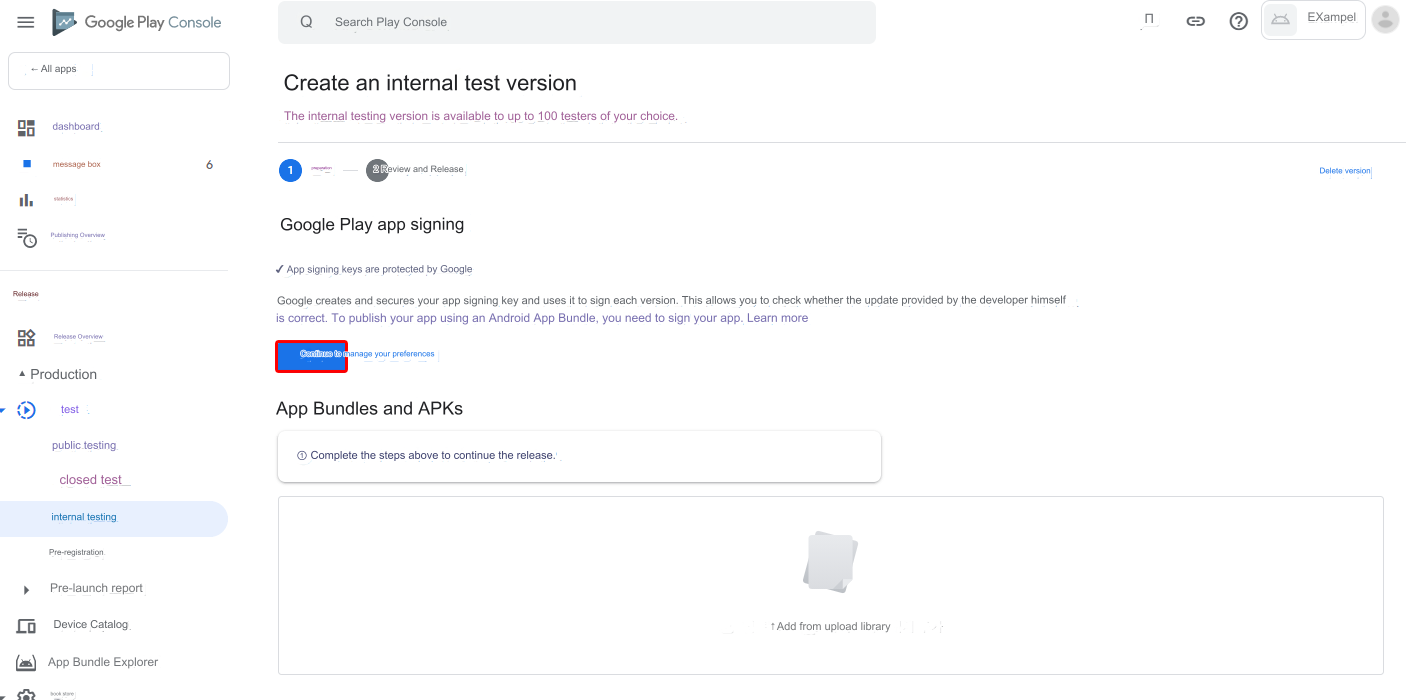The width and height of the screenshot is (1409, 700).
Task: Open statistics bar chart icon
Action: (x=27, y=200)
